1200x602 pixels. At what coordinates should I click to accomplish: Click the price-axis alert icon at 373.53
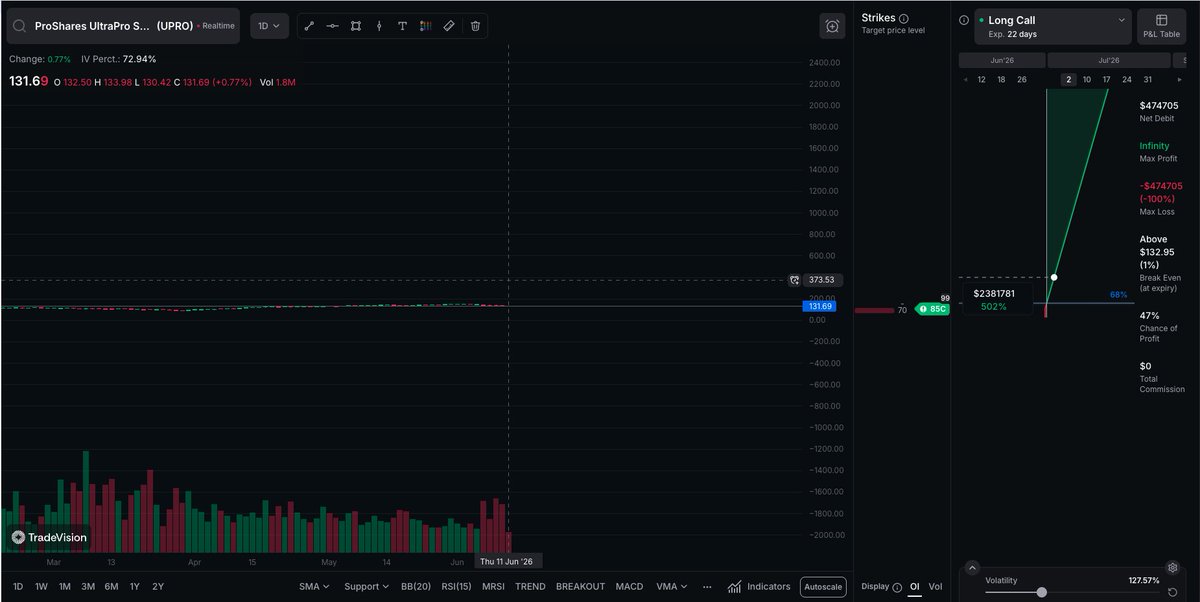[x=795, y=280]
